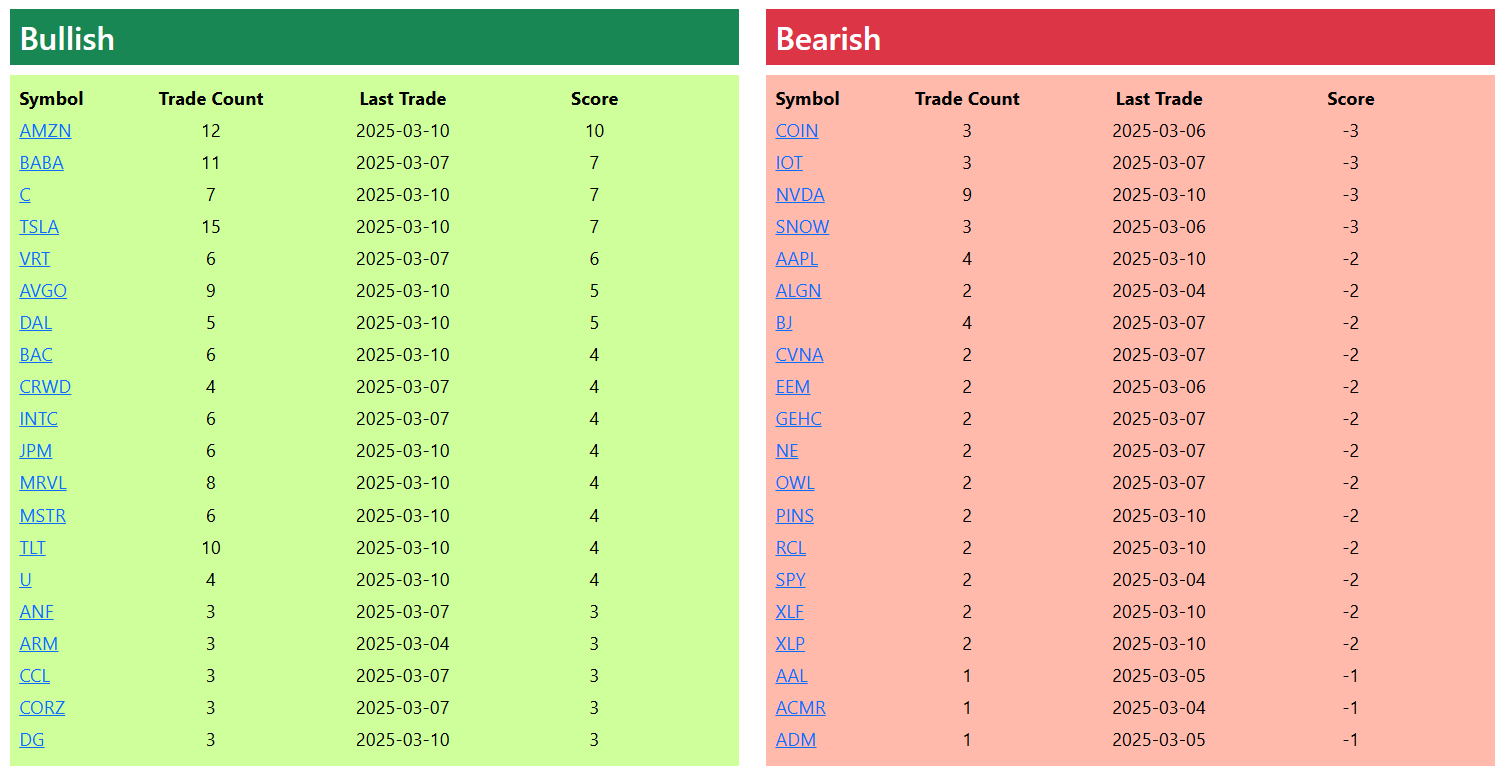Click the DAL ticker link

pos(36,323)
